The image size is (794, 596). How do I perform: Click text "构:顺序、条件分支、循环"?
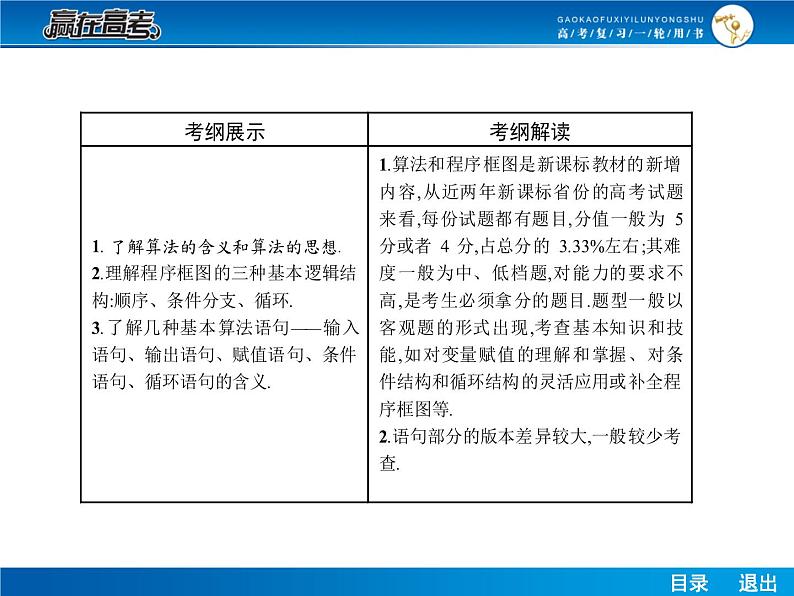(x=191, y=301)
